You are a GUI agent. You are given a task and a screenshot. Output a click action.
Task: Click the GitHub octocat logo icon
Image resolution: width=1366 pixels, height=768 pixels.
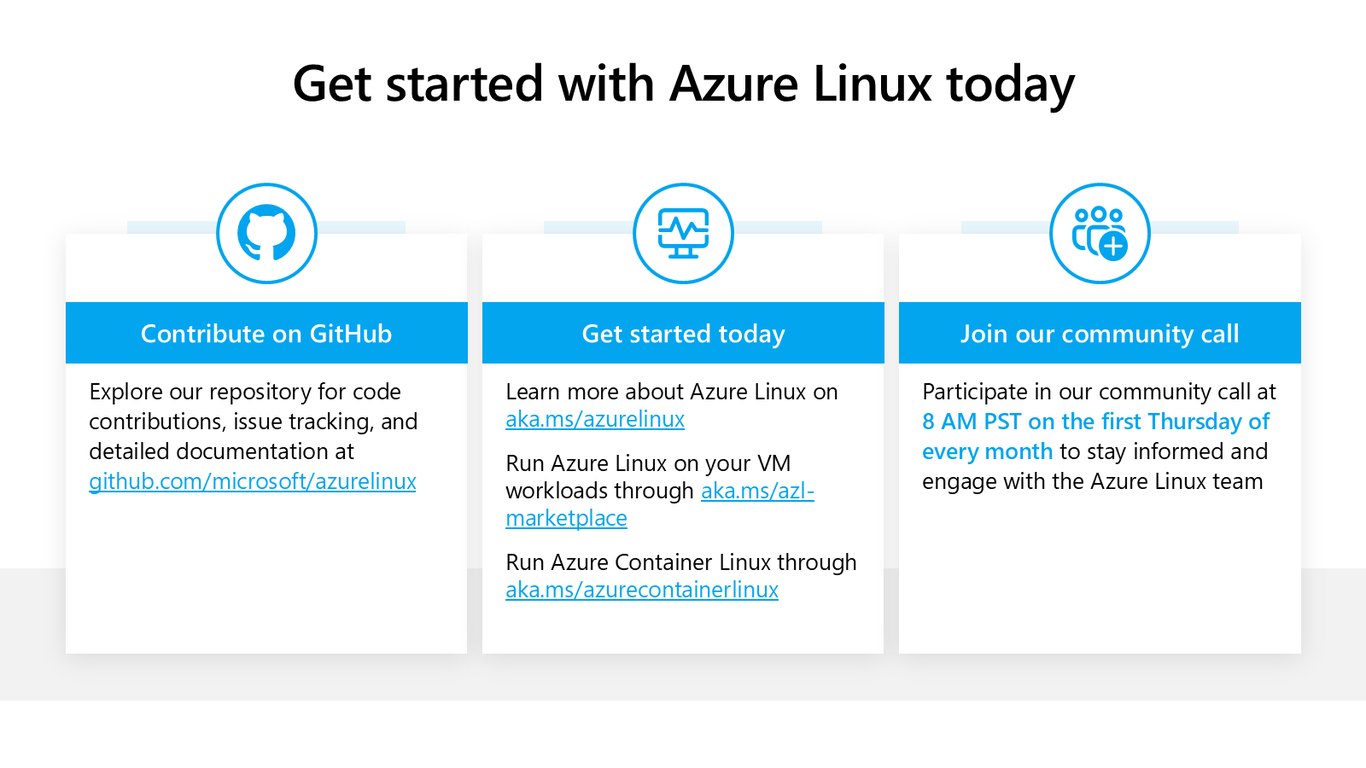tap(267, 233)
